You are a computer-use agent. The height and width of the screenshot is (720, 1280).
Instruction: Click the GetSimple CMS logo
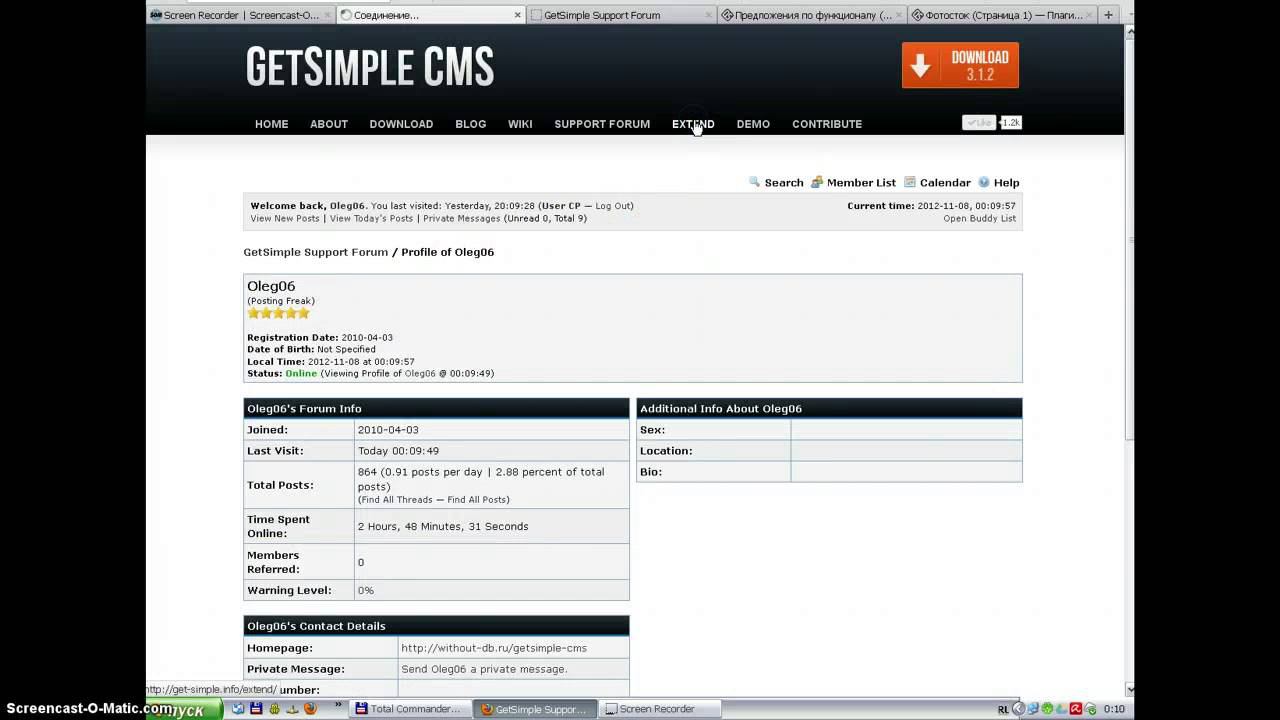click(x=370, y=67)
